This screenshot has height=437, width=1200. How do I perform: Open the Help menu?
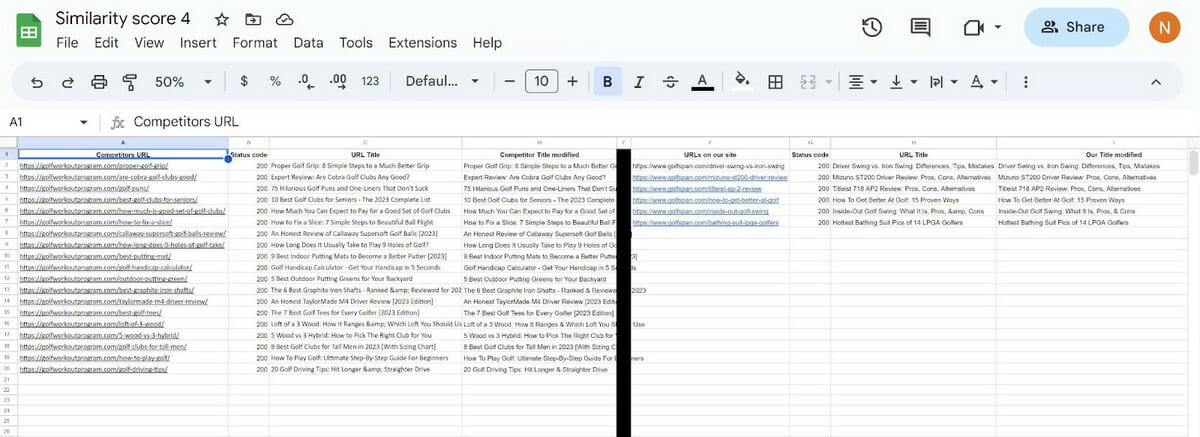pyautogui.click(x=487, y=43)
